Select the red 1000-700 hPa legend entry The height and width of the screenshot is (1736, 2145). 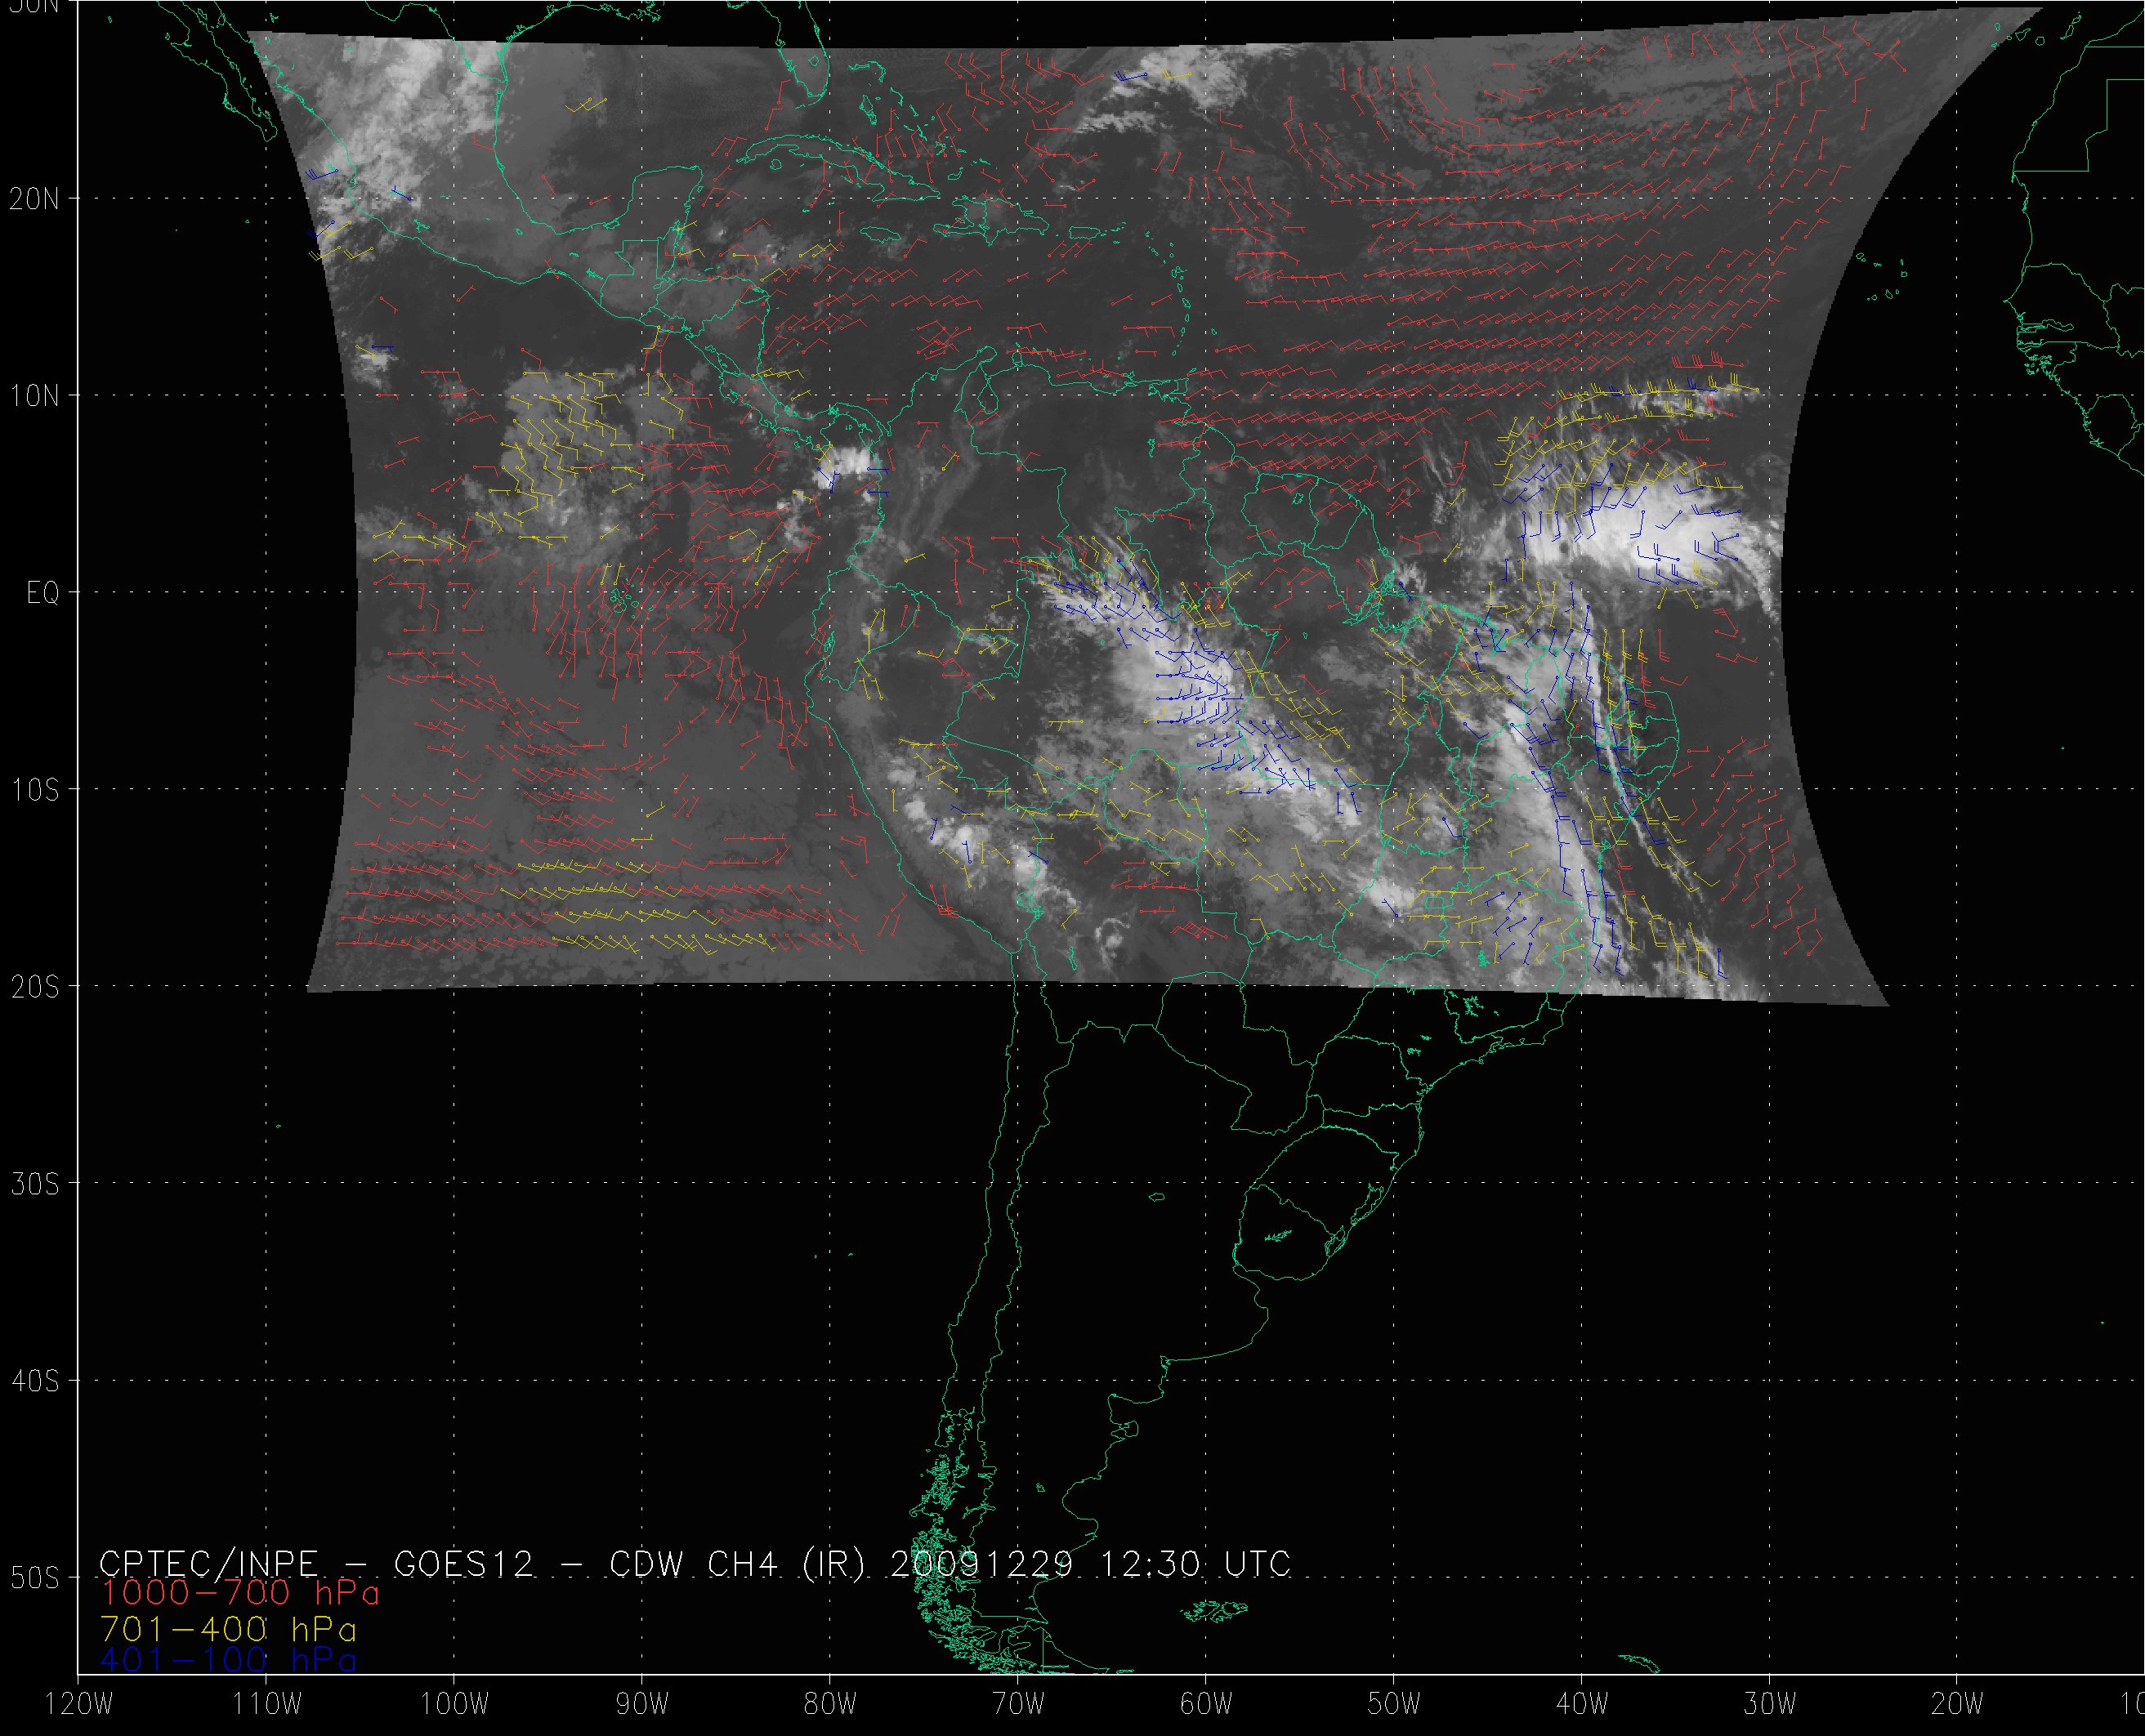(240, 1592)
